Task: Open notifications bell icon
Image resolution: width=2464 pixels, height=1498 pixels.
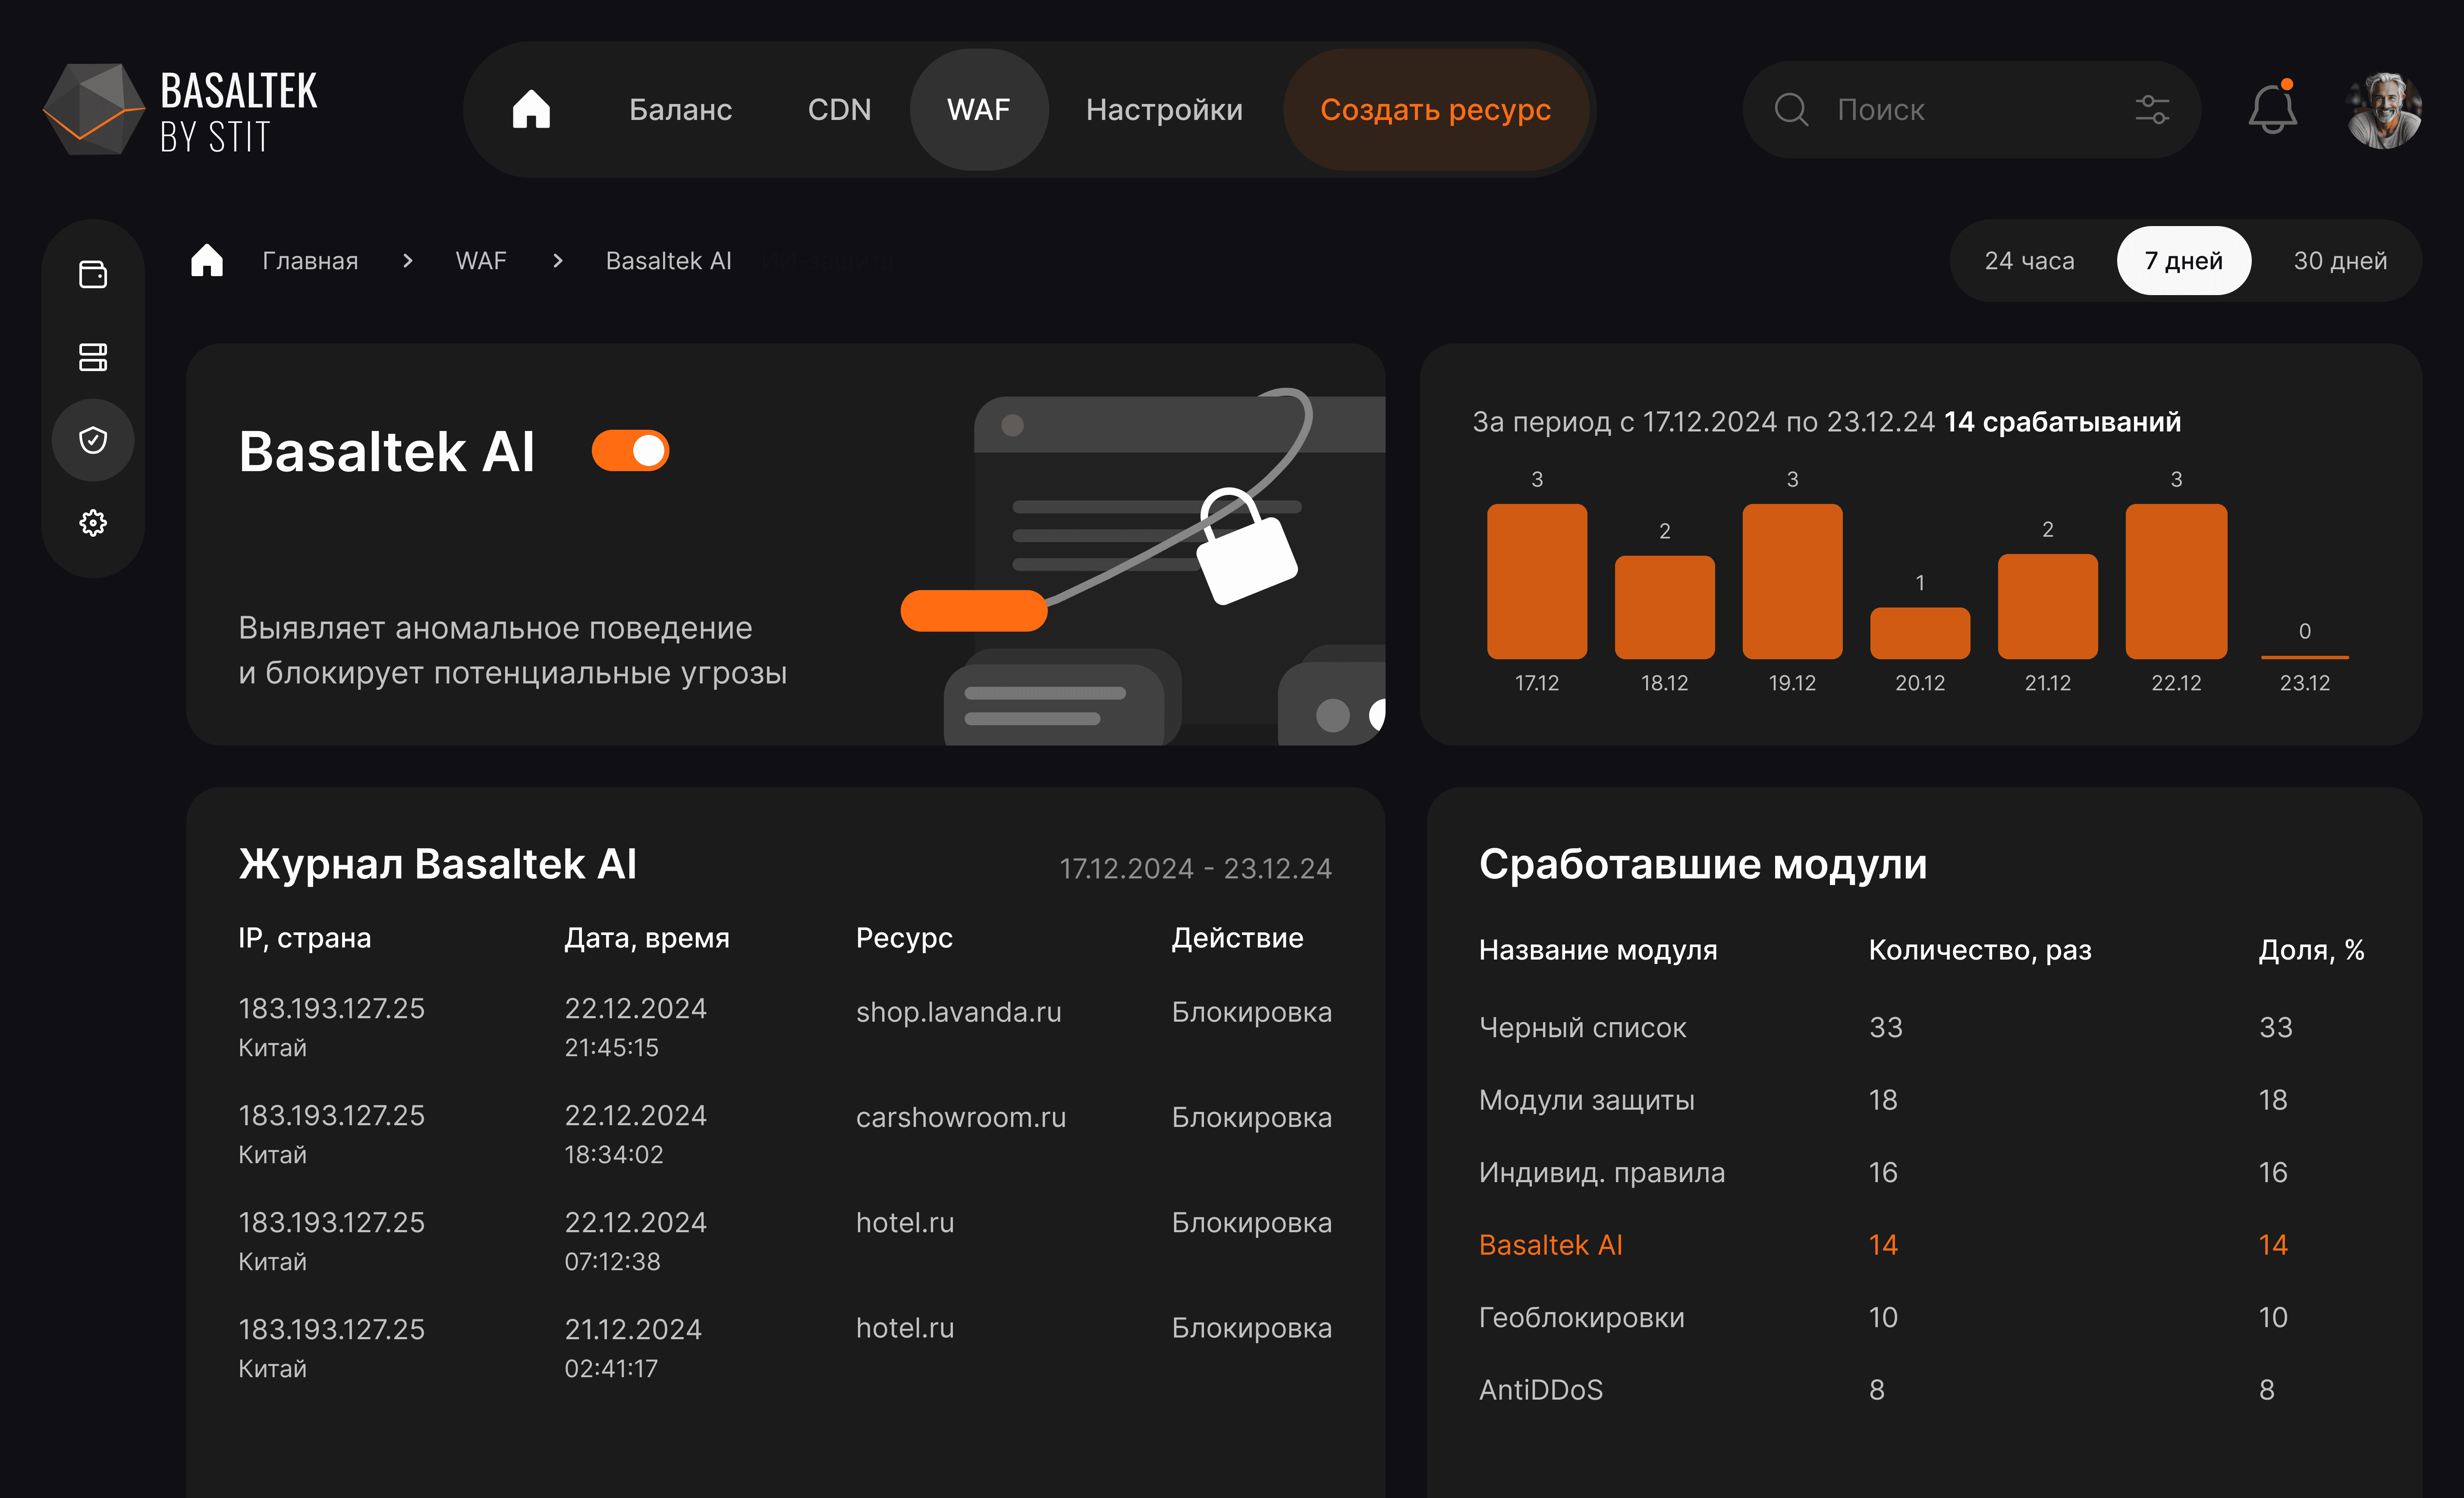Action: [x=2272, y=109]
